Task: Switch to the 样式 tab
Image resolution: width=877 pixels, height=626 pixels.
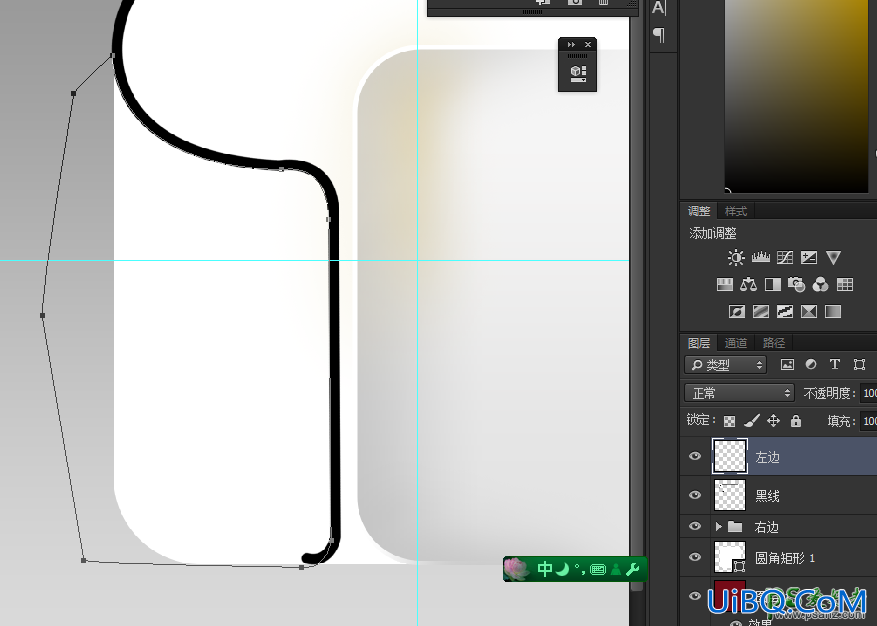Action: 735,211
